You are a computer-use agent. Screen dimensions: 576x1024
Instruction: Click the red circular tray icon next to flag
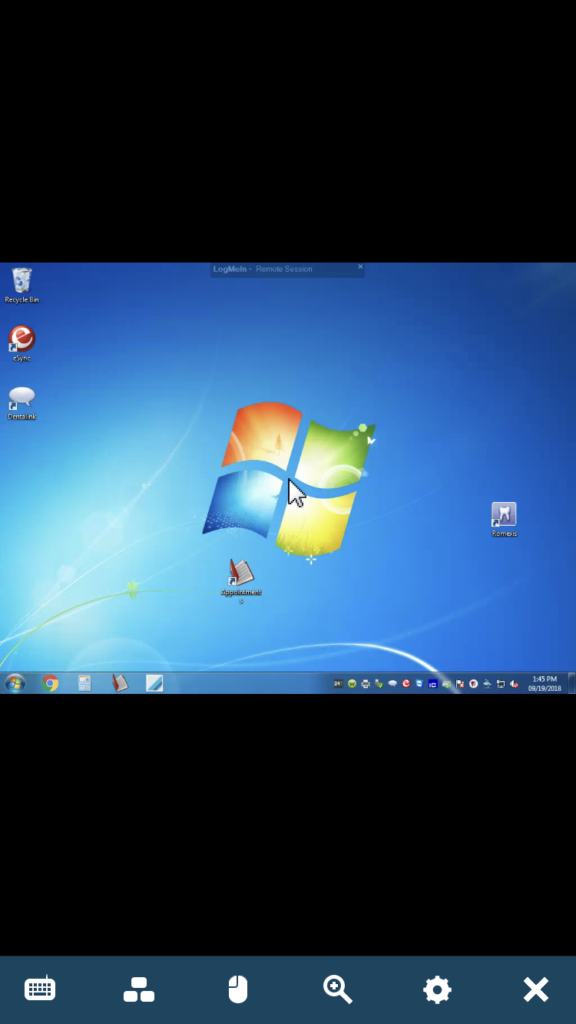pos(473,684)
